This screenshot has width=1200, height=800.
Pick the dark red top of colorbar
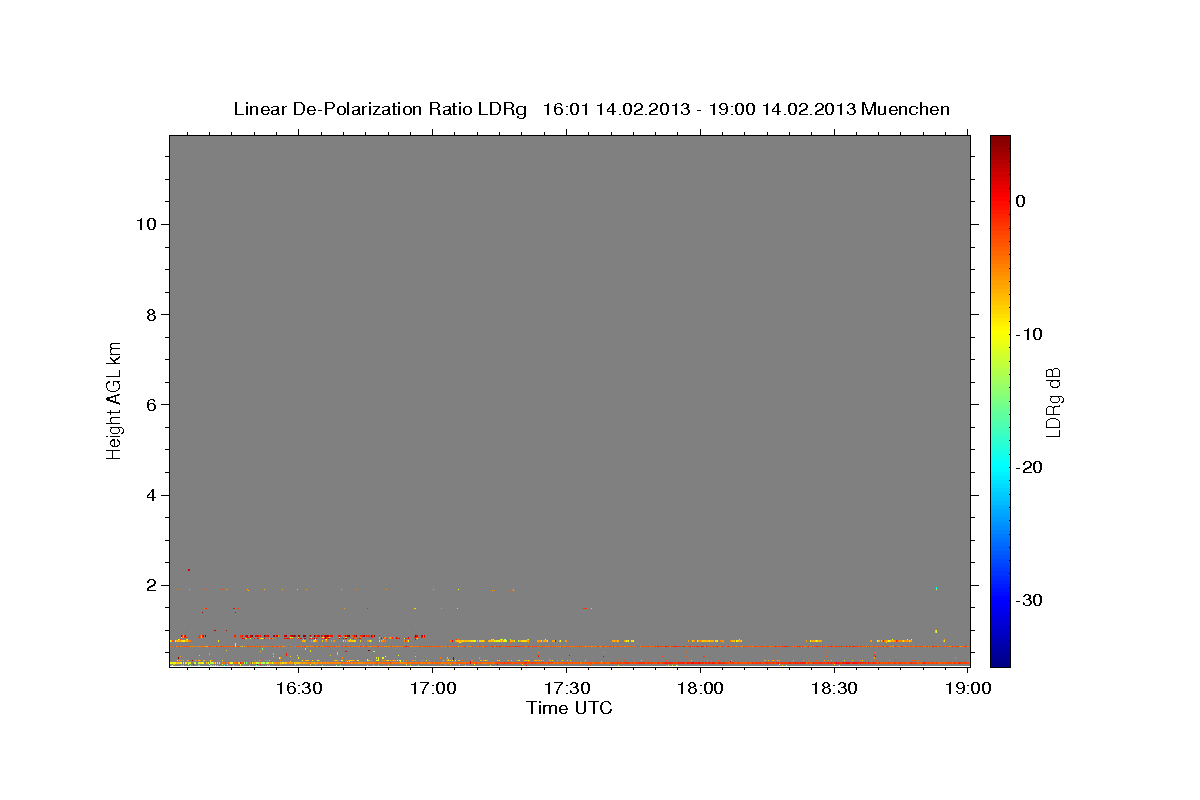coord(1000,142)
